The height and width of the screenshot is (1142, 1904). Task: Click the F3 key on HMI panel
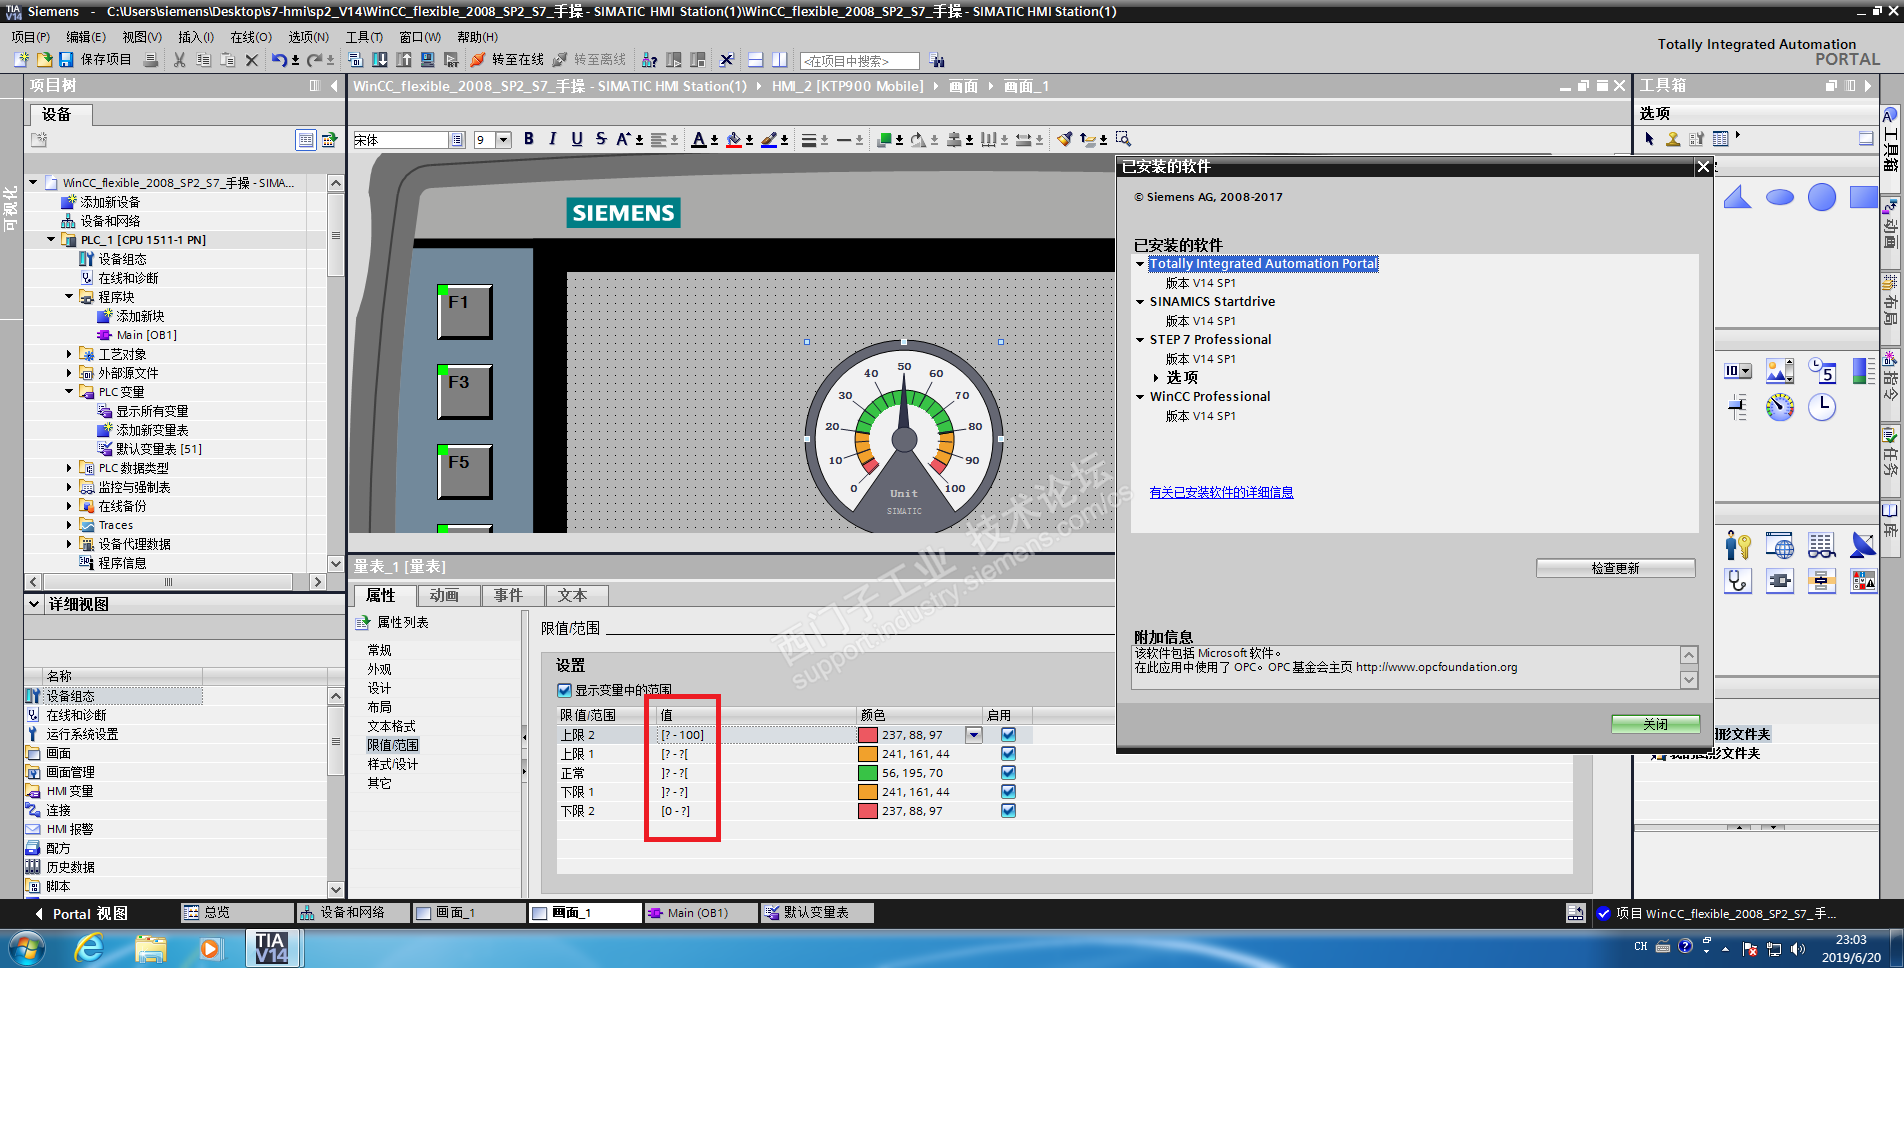click(464, 392)
